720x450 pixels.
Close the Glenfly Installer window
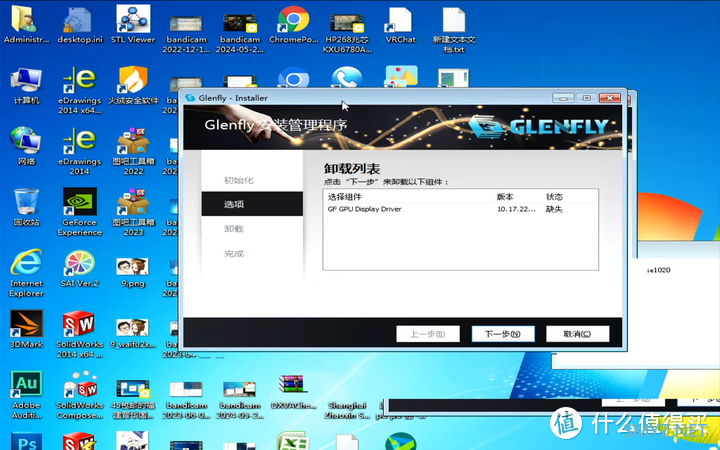pos(610,98)
